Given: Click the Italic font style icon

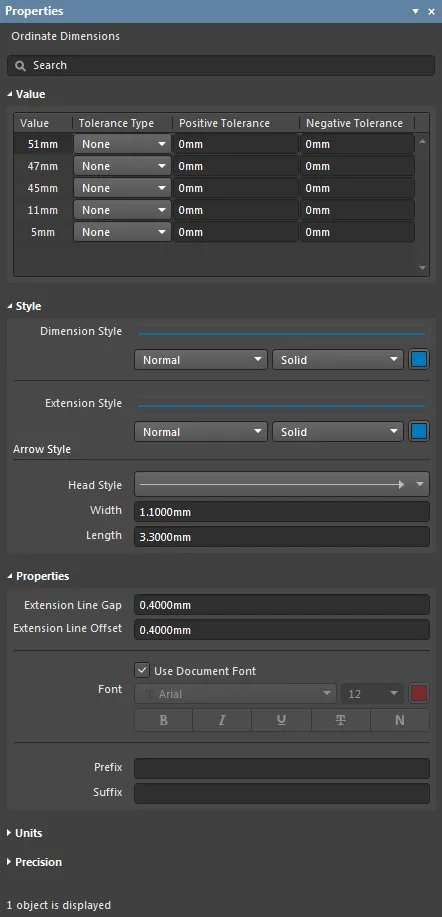Looking at the screenshot, I should 222,720.
